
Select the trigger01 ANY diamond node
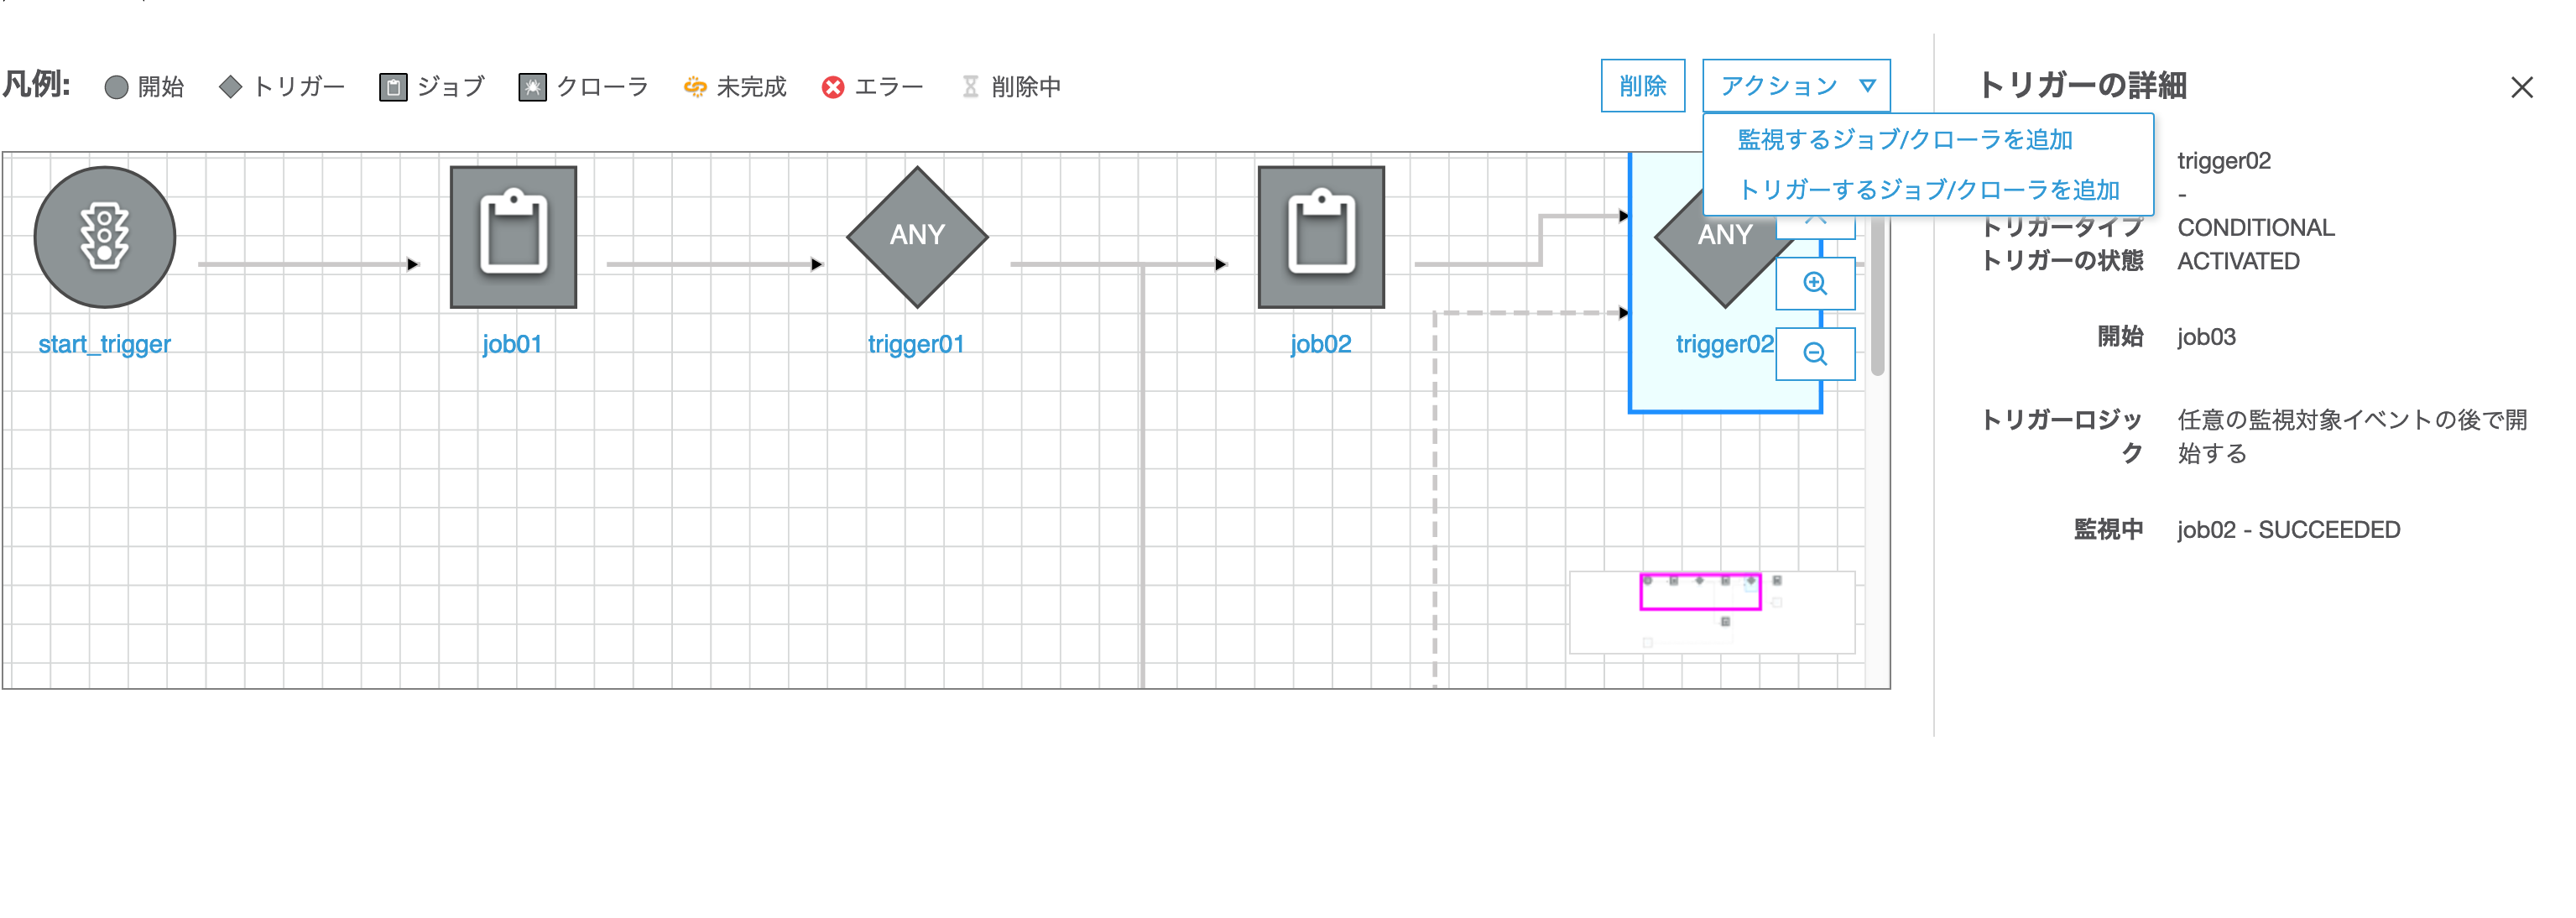917,237
